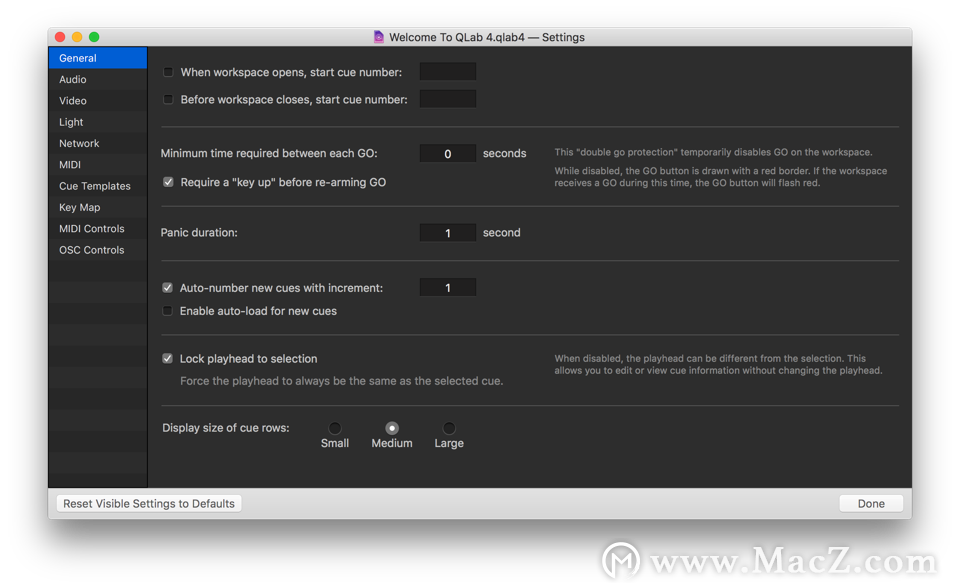The height and width of the screenshot is (588, 960).
Task: Open OSC Controls settings
Action: [97, 250]
